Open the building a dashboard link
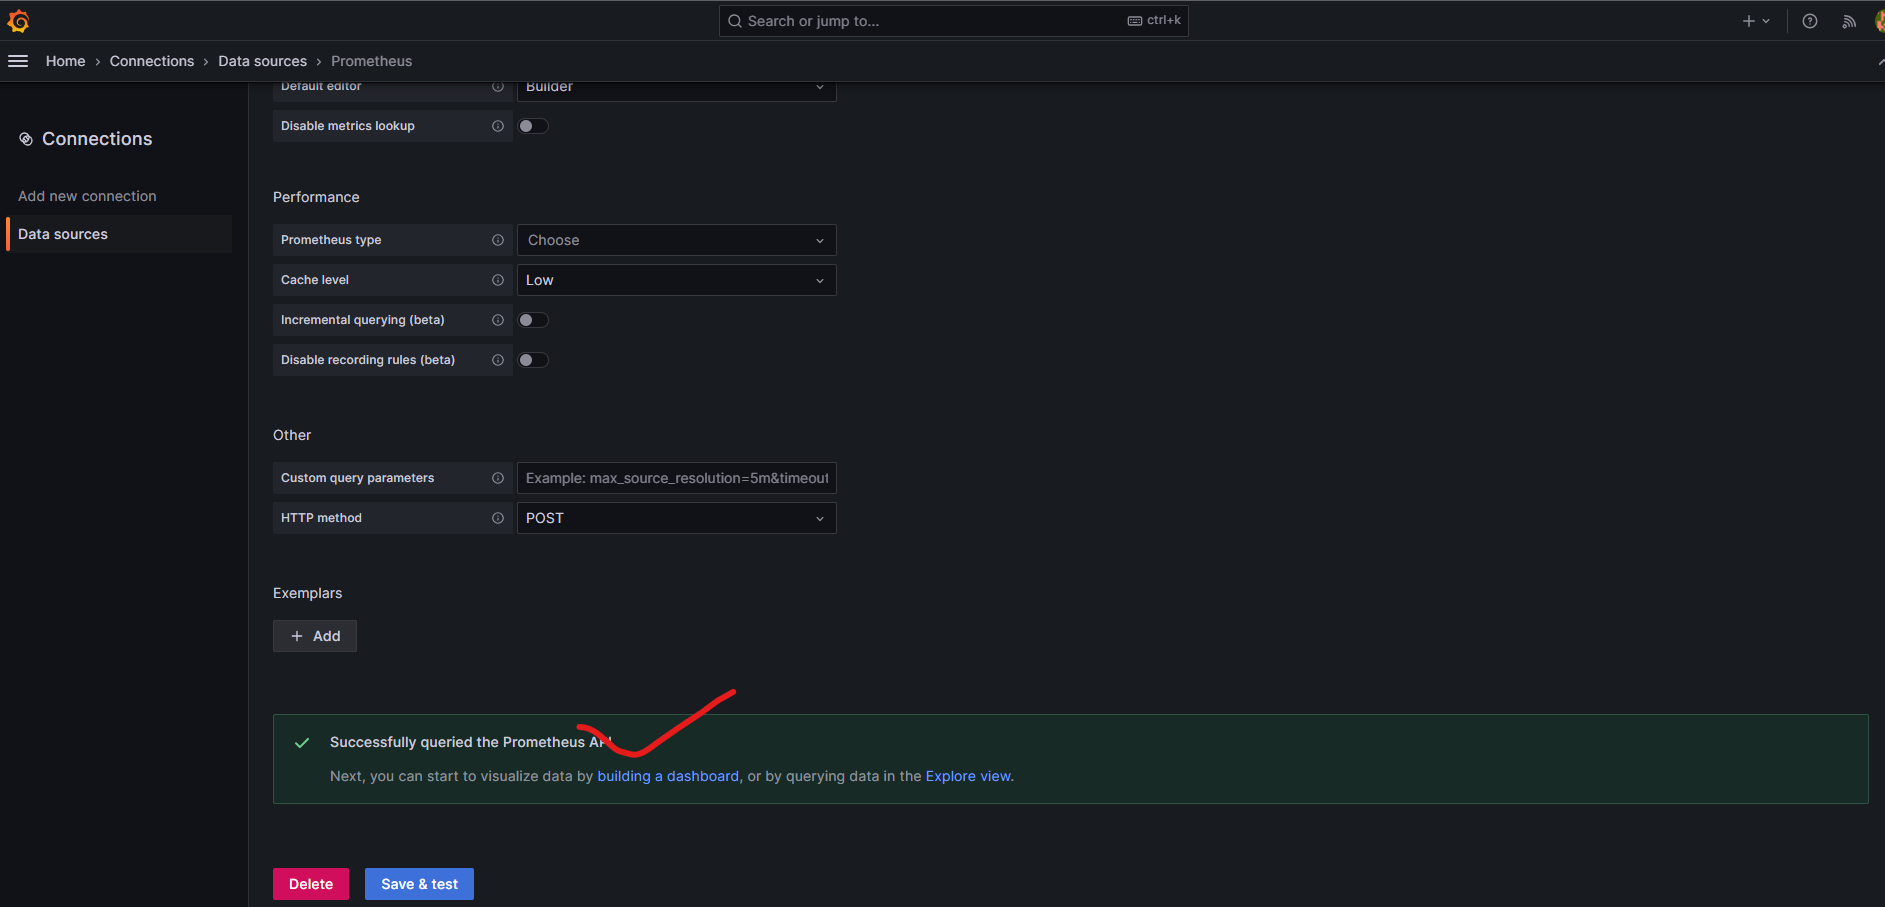Image resolution: width=1885 pixels, height=907 pixels. coord(668,776)
